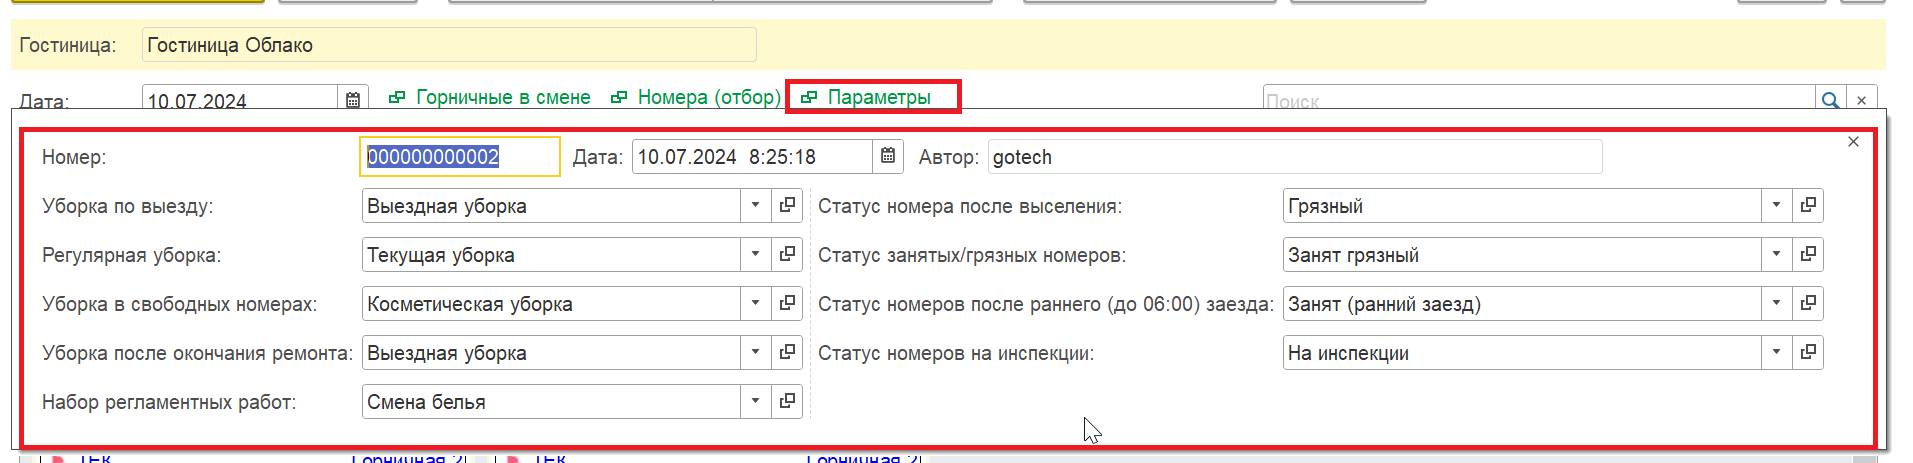Expand early check-in status dropdown
1913x463 pixels.
pos(1776,303)
